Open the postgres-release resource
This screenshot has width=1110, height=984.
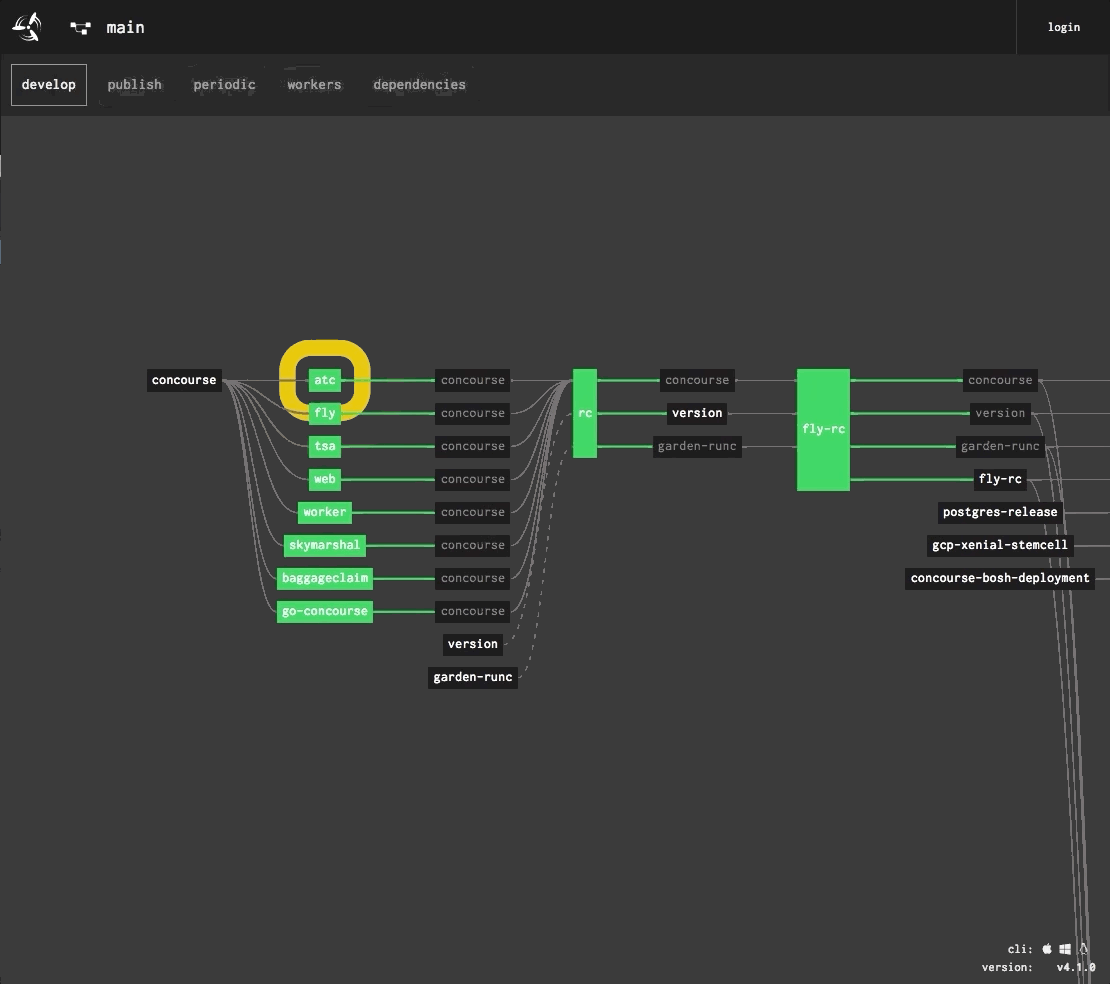[999, 512]
